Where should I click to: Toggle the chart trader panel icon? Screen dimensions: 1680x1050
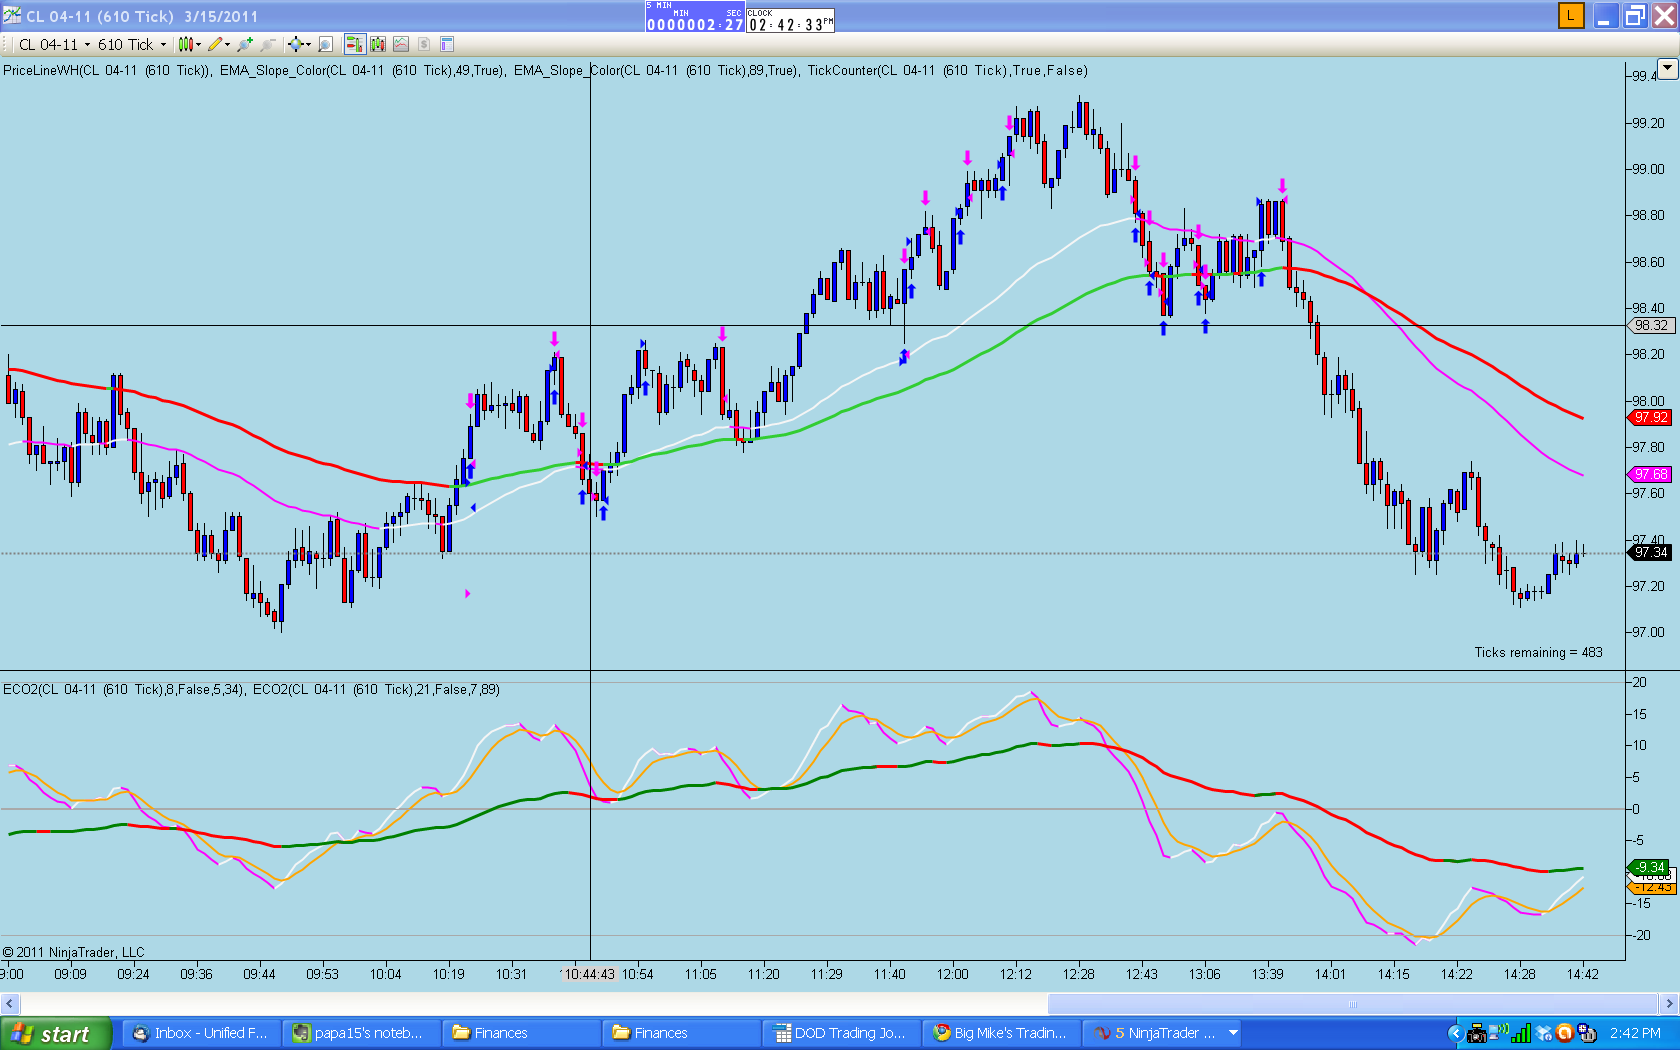coord(354,44)
